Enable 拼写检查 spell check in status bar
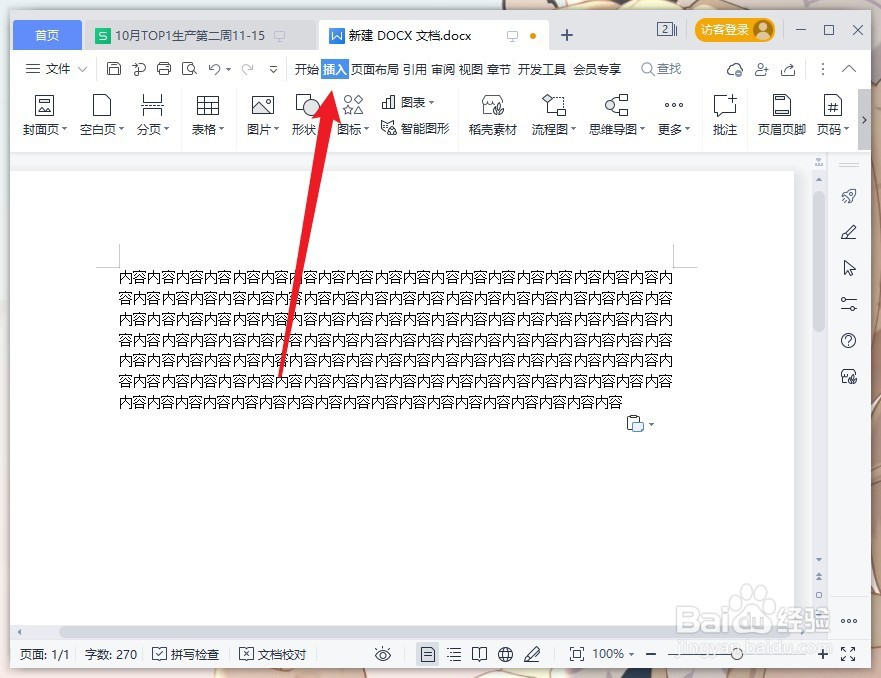881x678 pixels. (x=185, y=654)
